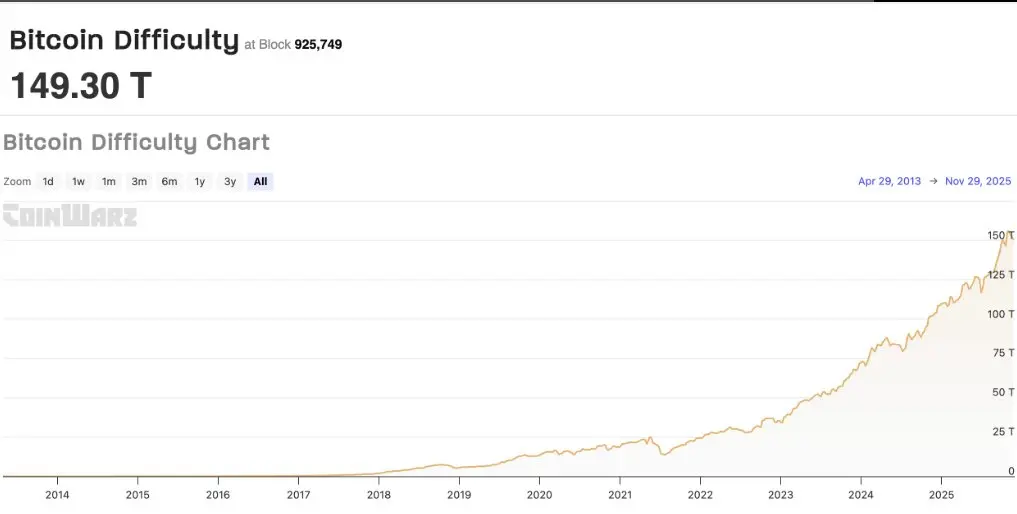This screenshot has height=514, width=1017.
Task: Click the 2025 x-axis label
Action: click(940, 495)
